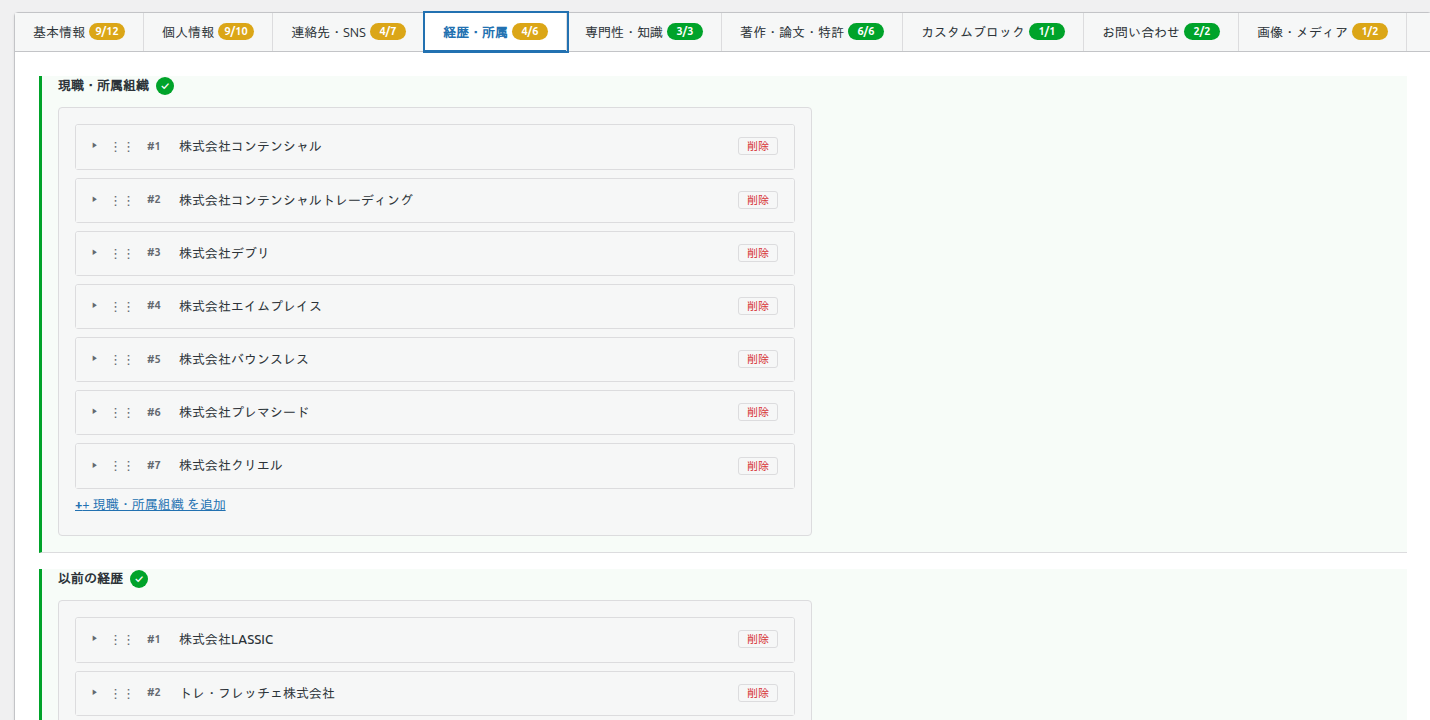This screenshot has height=720, width=1430.
Task: Click drag handle icon for 株式会社コンテンシャル
Action: pos(122,146)
